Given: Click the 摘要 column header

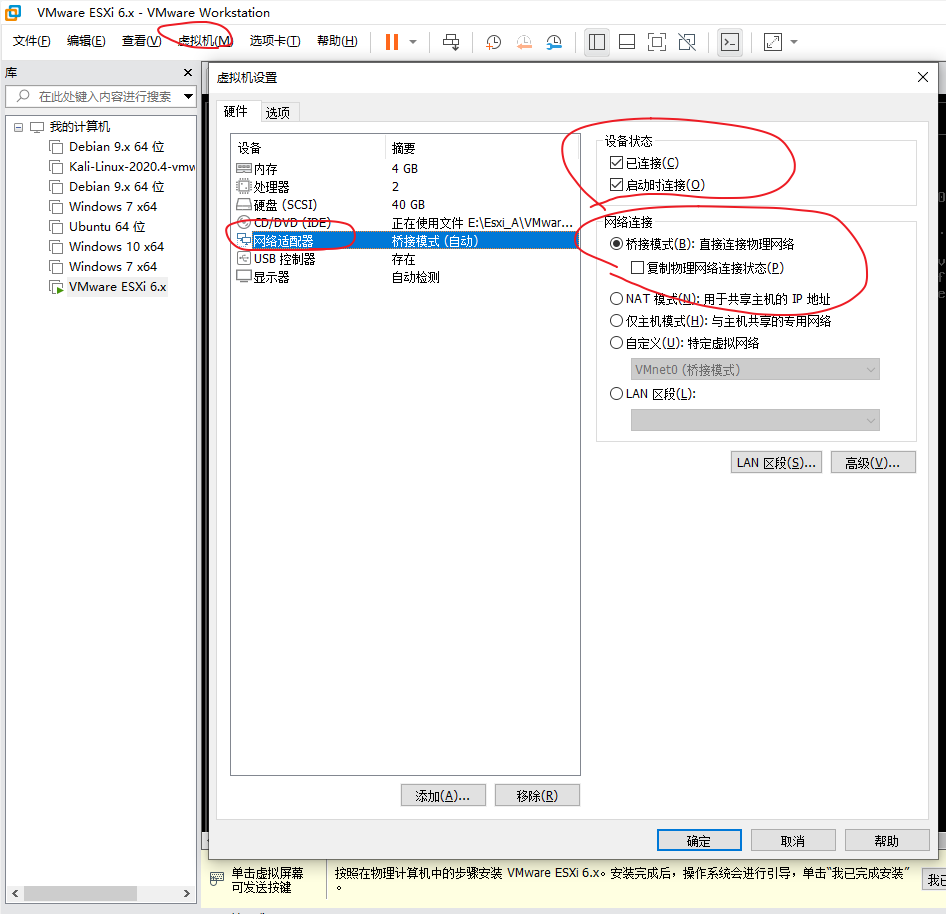Looking at the screenshot, I should [482, 148].
